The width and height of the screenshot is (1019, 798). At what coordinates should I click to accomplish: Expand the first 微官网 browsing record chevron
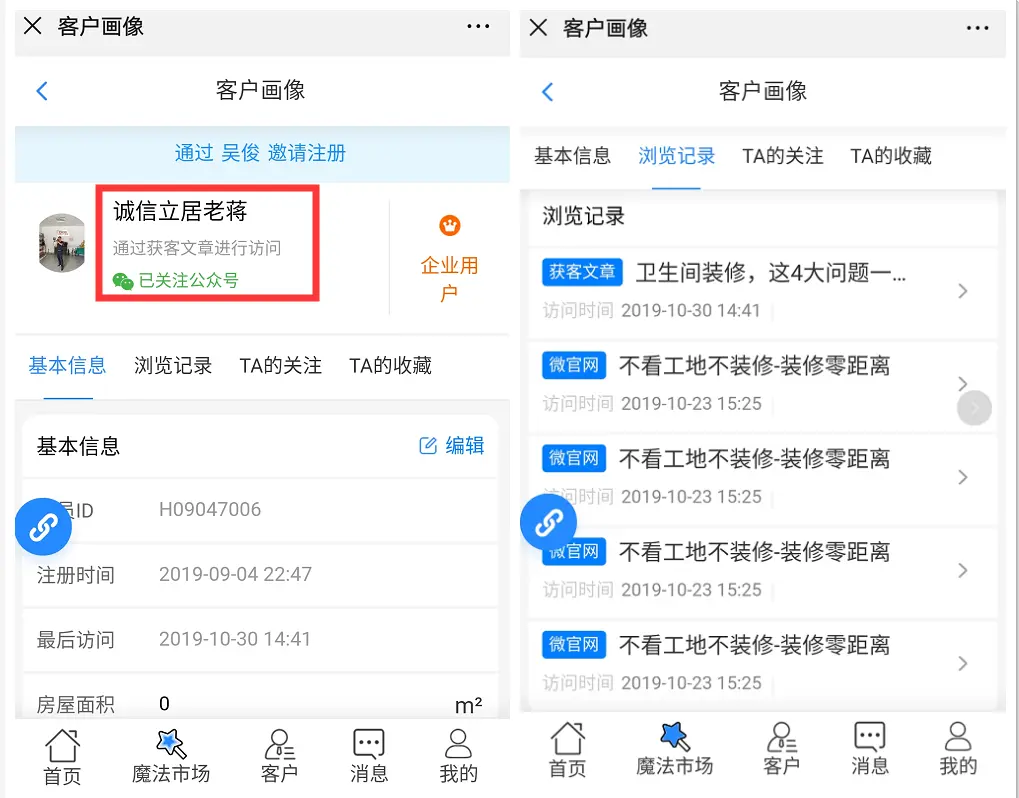pyautogui.click(x=962, y=384)
